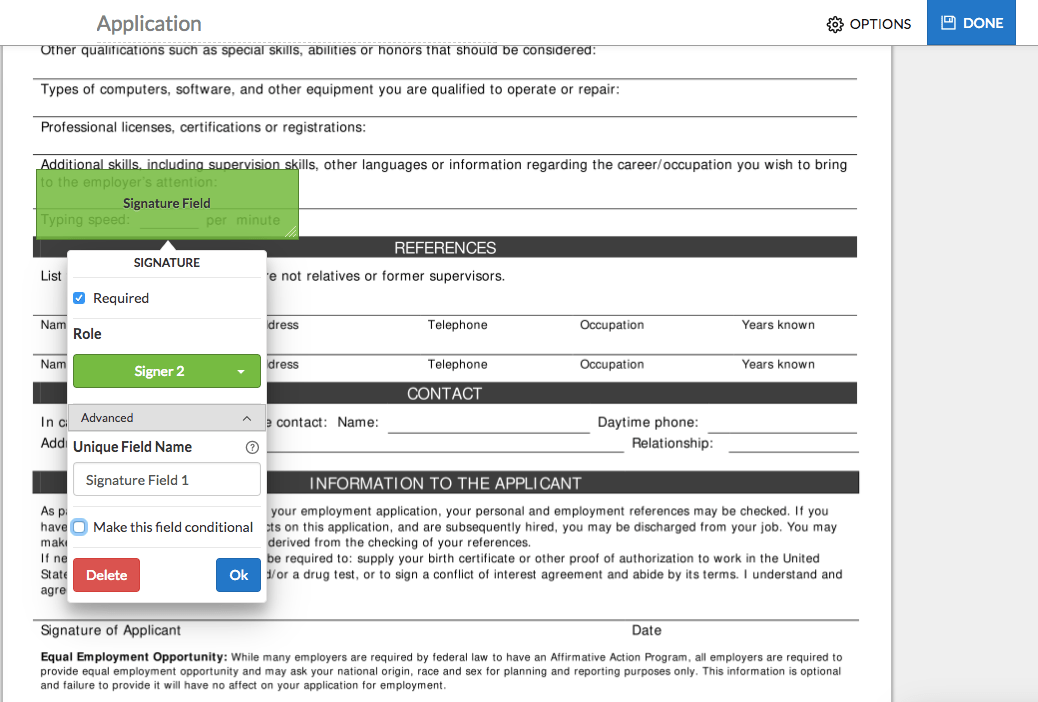
Task: Select the green Signature Field box
Action: pyautogui.click(x=167, y=203)
